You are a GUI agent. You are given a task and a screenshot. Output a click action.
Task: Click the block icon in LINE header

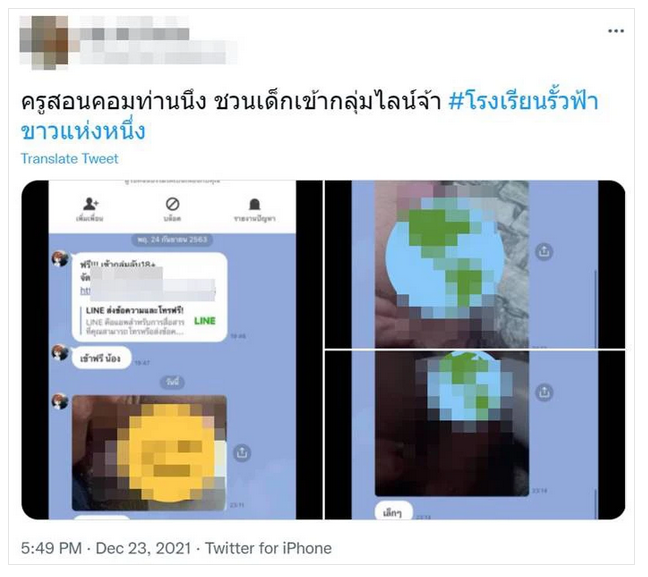[x=172, y=204]
